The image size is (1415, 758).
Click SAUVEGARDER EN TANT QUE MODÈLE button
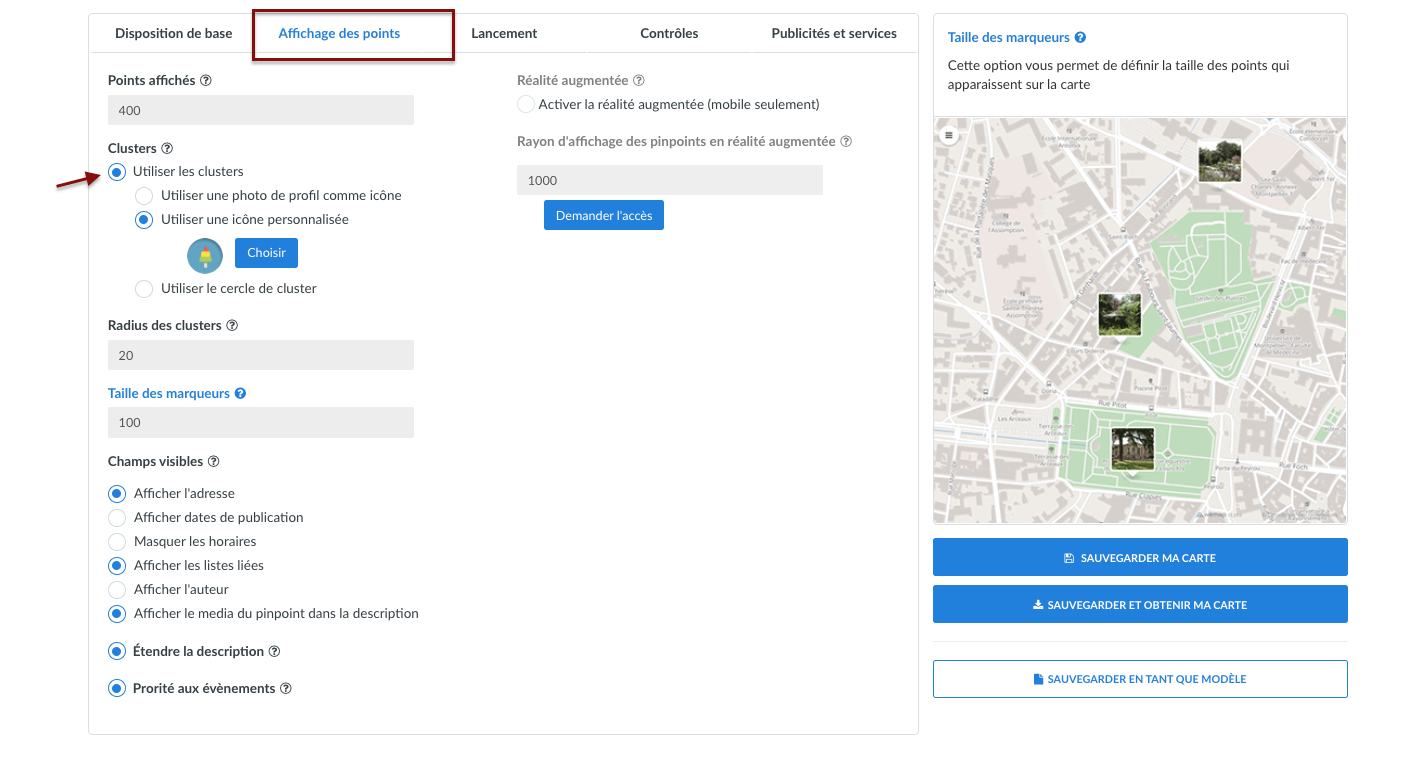[1140, 679]
